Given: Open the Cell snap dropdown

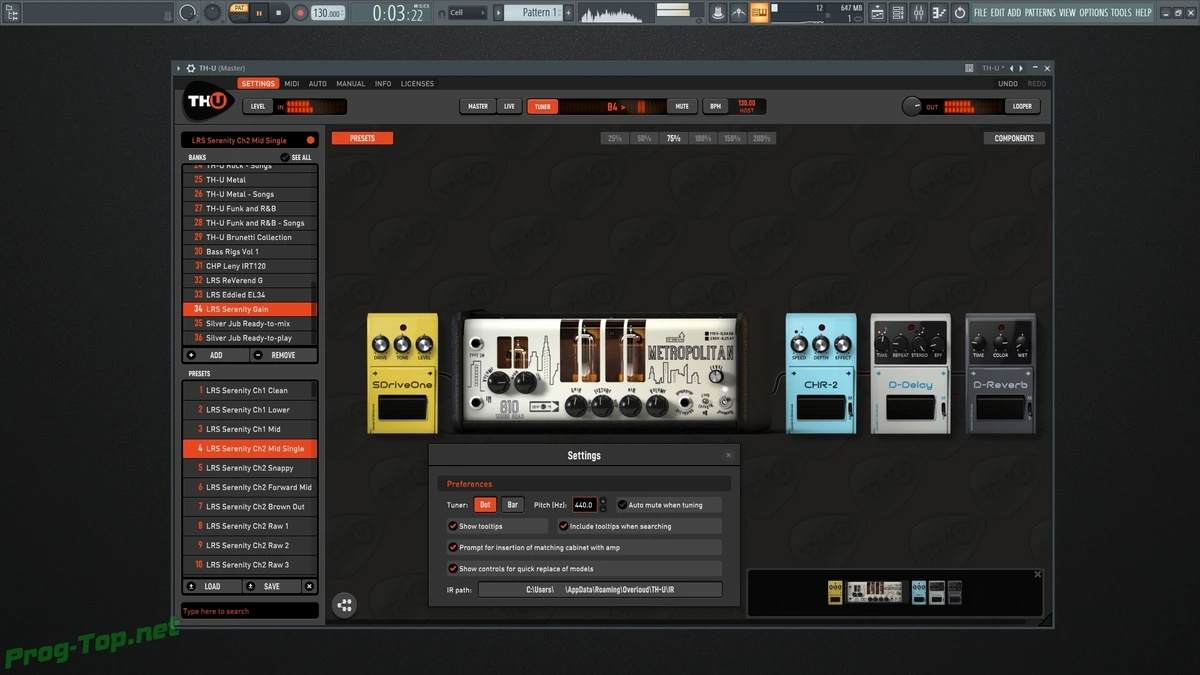Looking at the screenshot, I should tap(467, 13).
